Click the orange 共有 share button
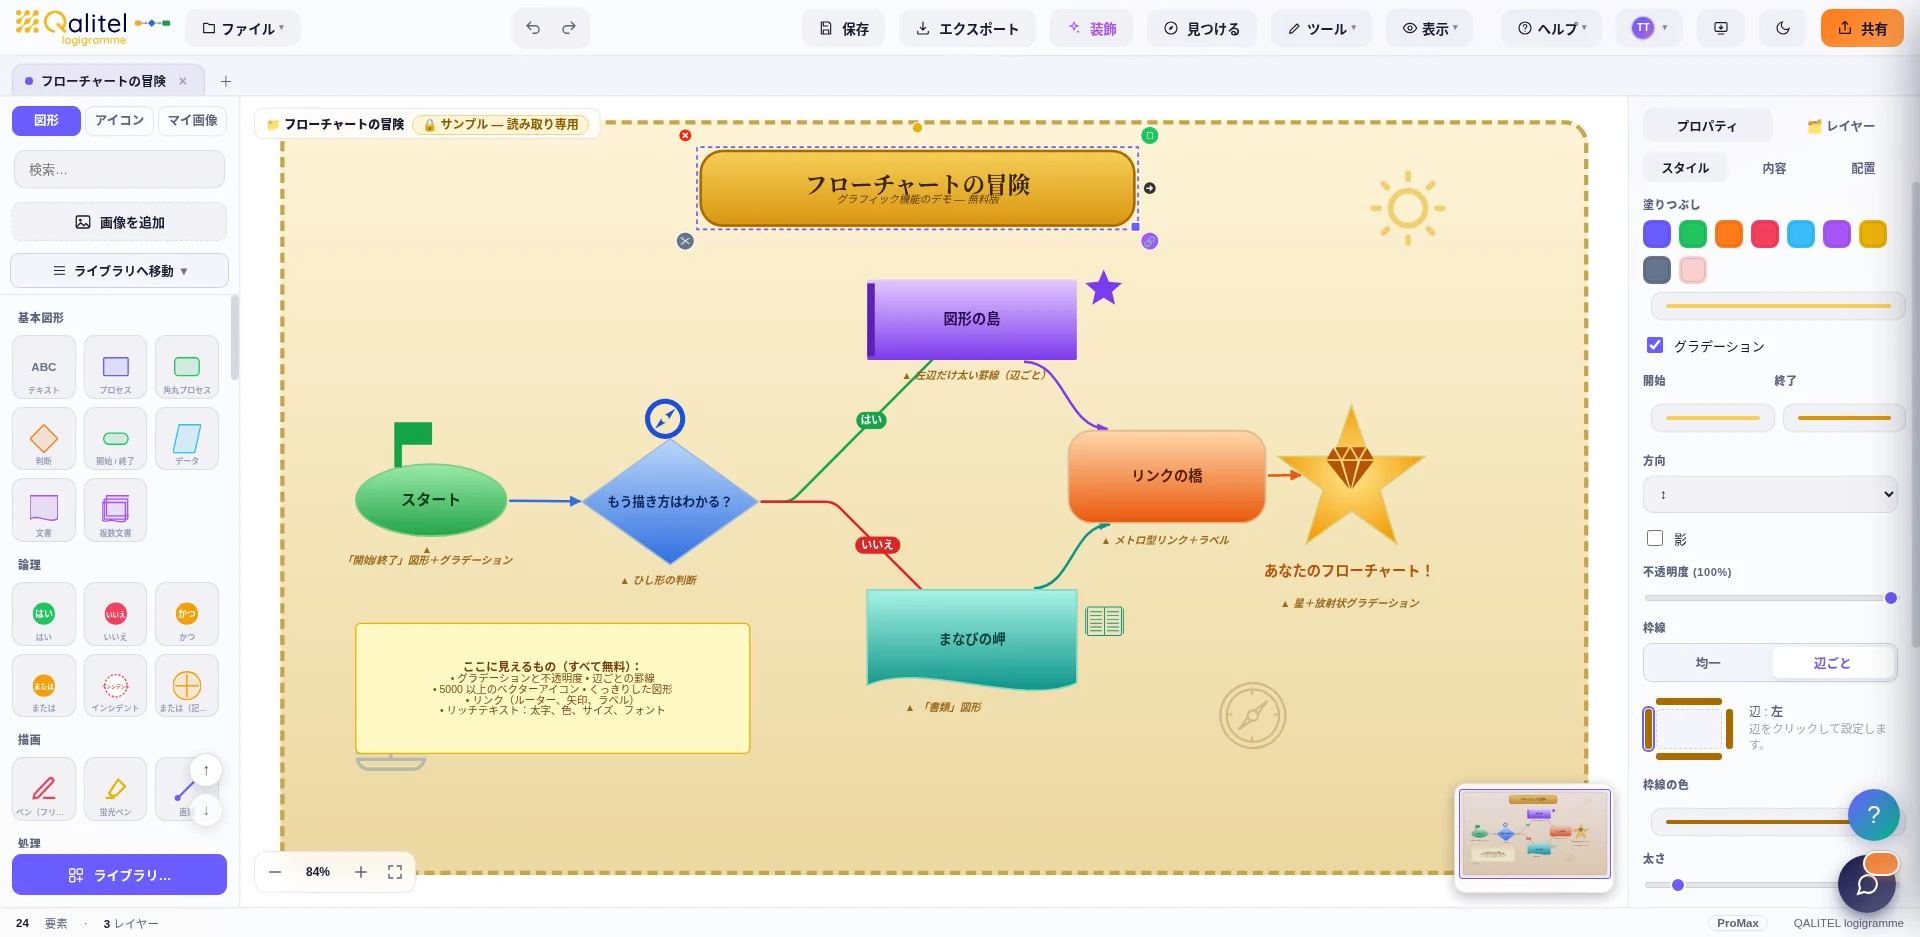Image resolution: width=1920 pixels, height=937 pixels. [1862, 28]
